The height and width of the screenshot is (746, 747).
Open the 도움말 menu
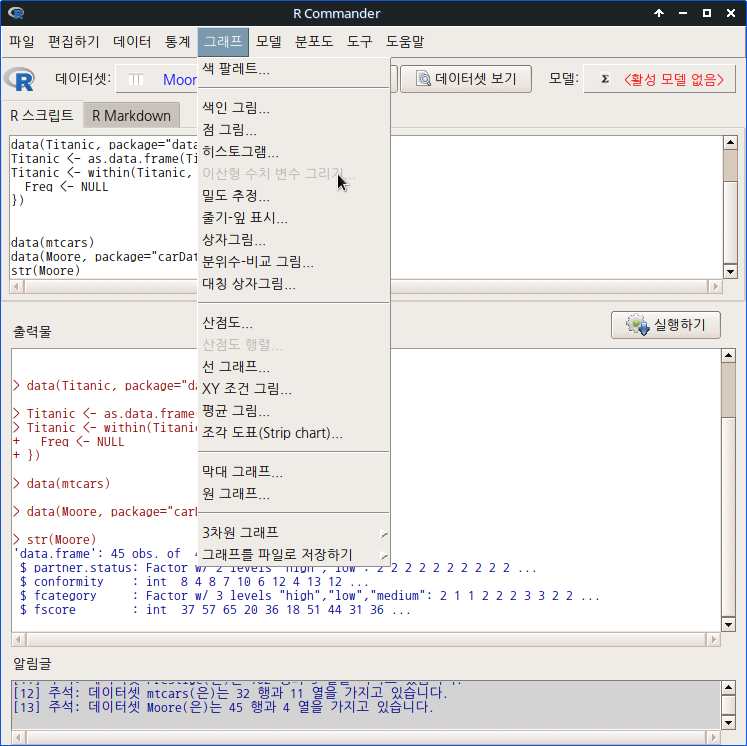click(405, 41)
